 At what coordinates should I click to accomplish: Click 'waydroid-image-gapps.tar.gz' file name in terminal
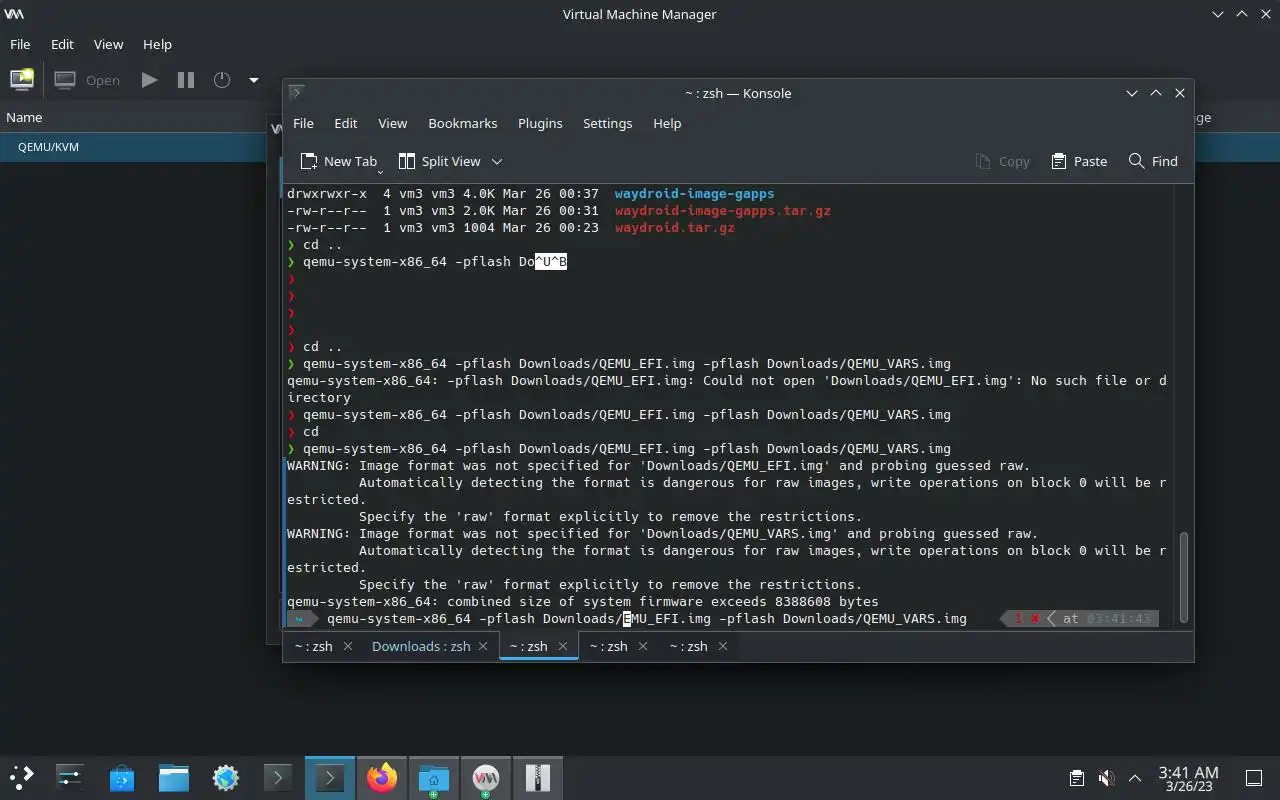pyautogui.click(x=722, y=211)
